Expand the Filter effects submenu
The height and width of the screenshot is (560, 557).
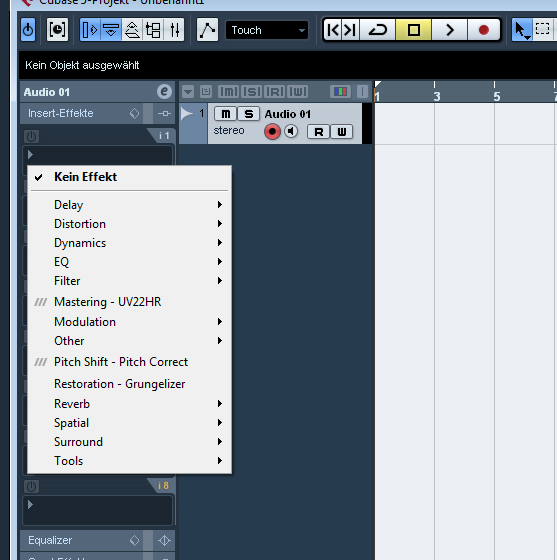(x=129, y=281)
